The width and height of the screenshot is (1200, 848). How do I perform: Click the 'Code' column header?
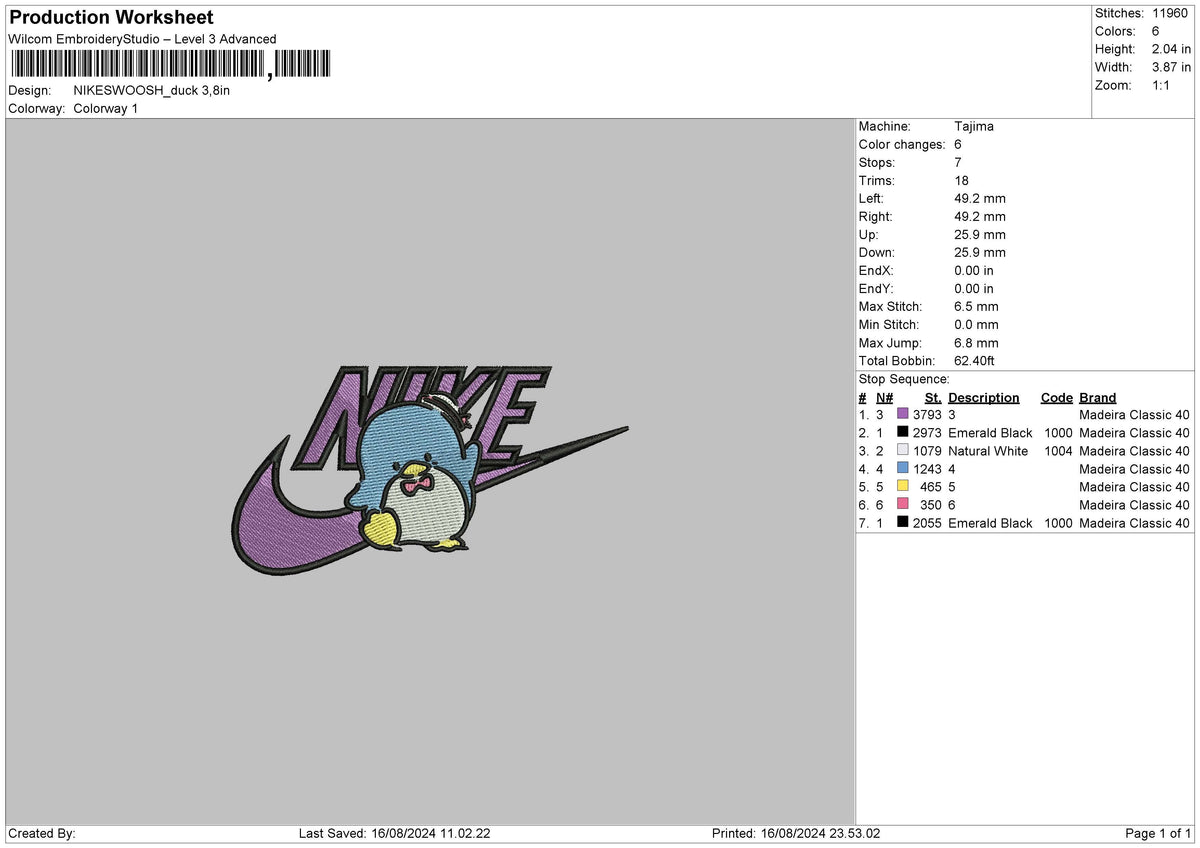point(1057,397)
